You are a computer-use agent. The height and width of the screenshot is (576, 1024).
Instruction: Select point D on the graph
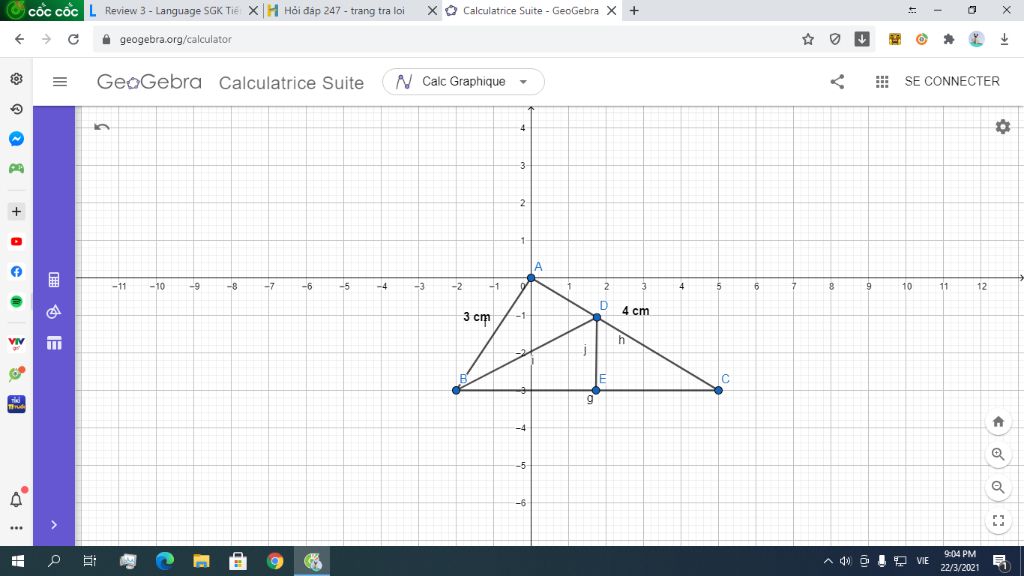tap(597, 317)
